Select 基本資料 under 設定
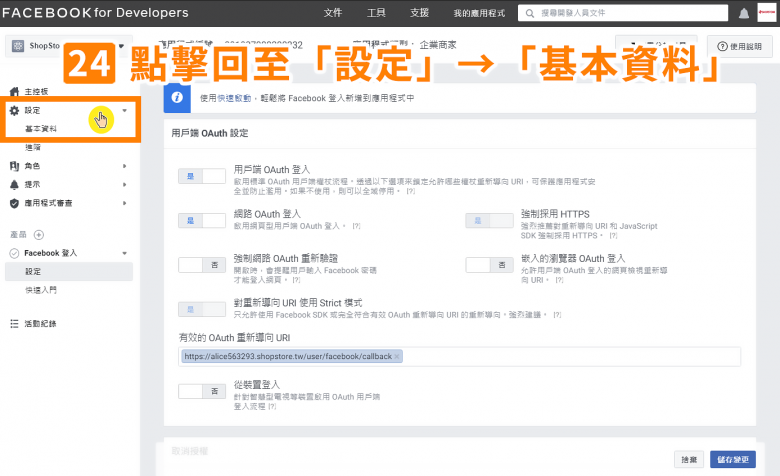 coord(41,129)
